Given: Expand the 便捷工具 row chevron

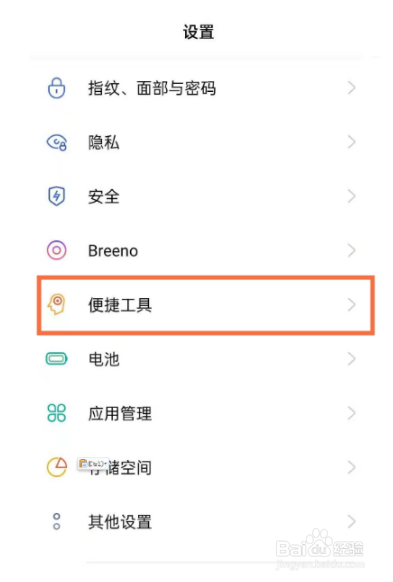Looking at the screenshot, I should [351, 305].
